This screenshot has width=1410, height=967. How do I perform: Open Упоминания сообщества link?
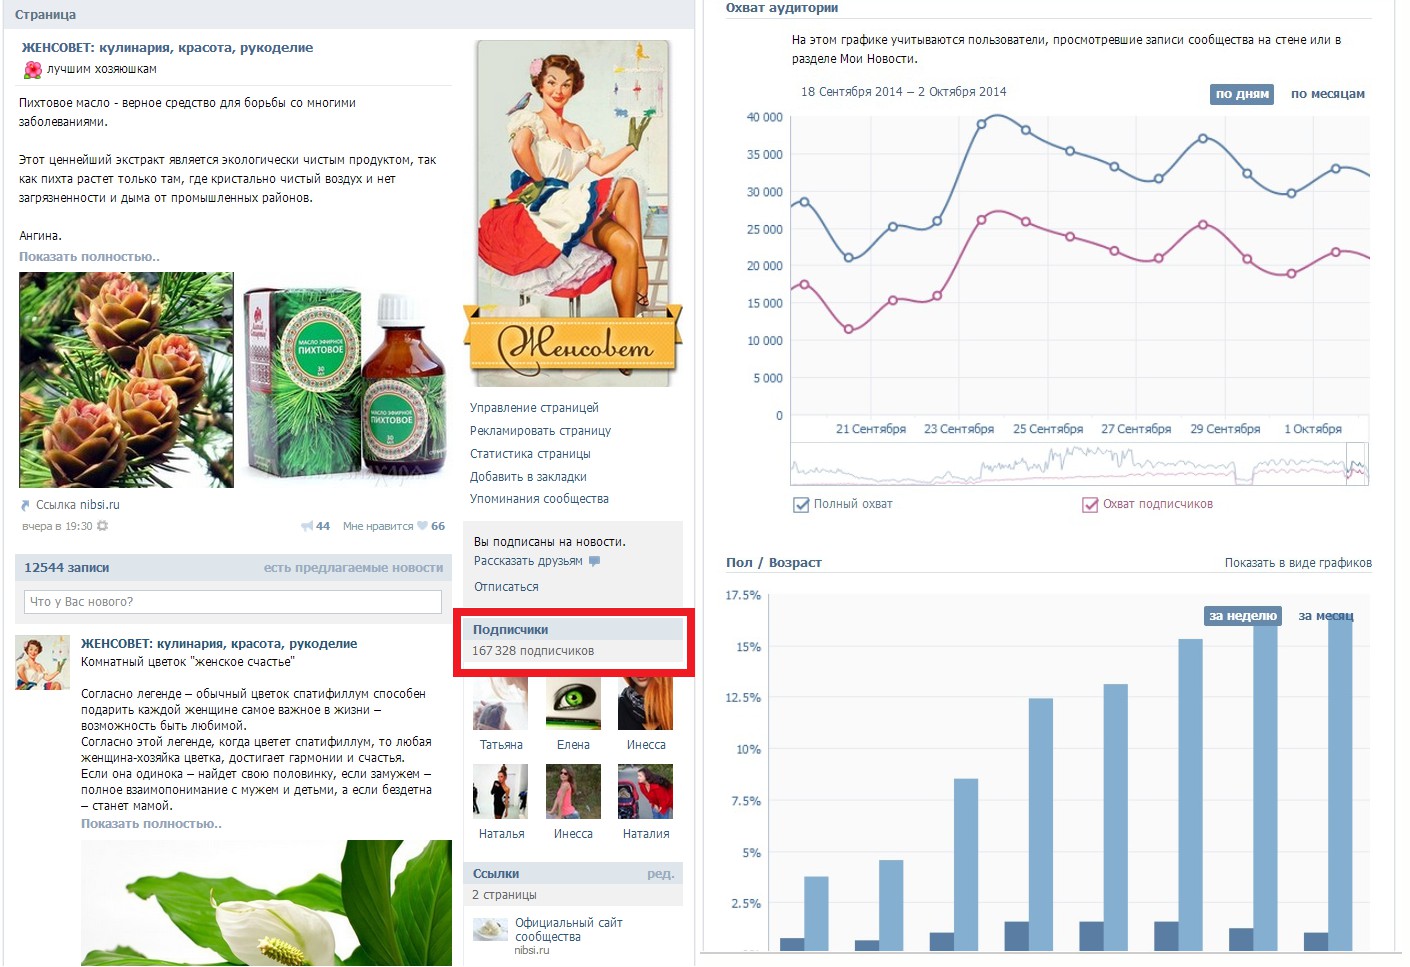pyautogui.click(x=539, y=499)
